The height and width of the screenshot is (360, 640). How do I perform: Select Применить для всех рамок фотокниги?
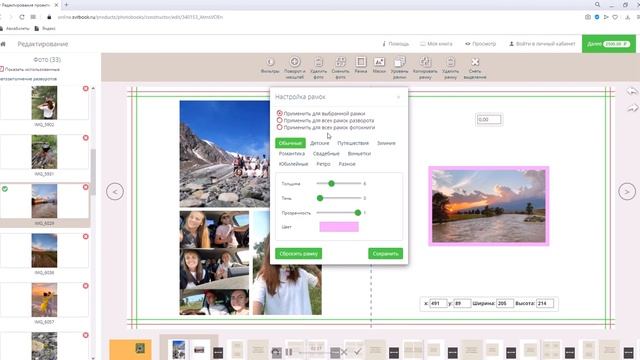point(280,127)
